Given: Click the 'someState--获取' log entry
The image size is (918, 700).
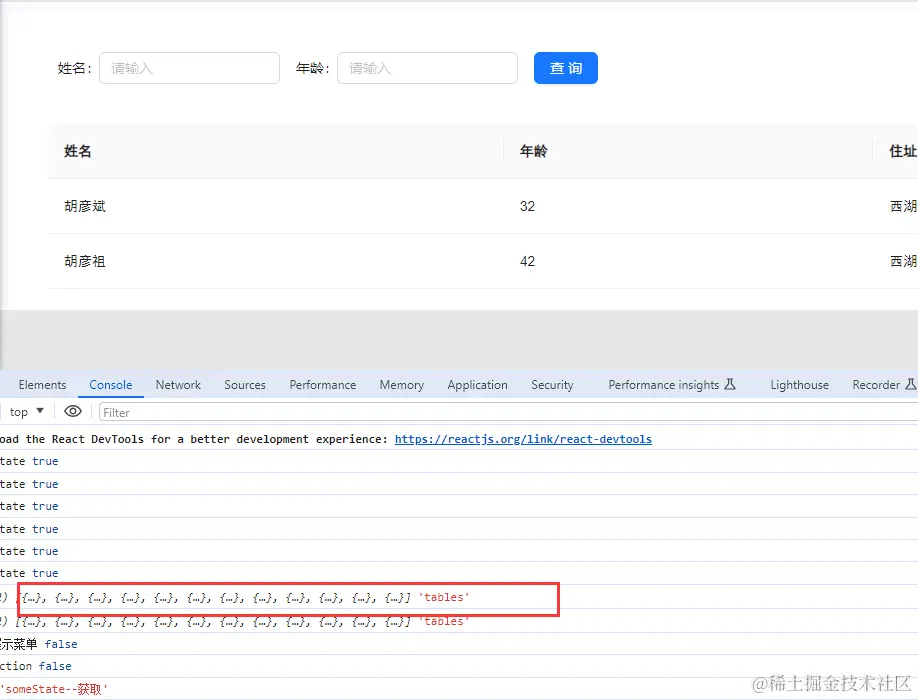Looking at the screenshot, I should 54,689.
